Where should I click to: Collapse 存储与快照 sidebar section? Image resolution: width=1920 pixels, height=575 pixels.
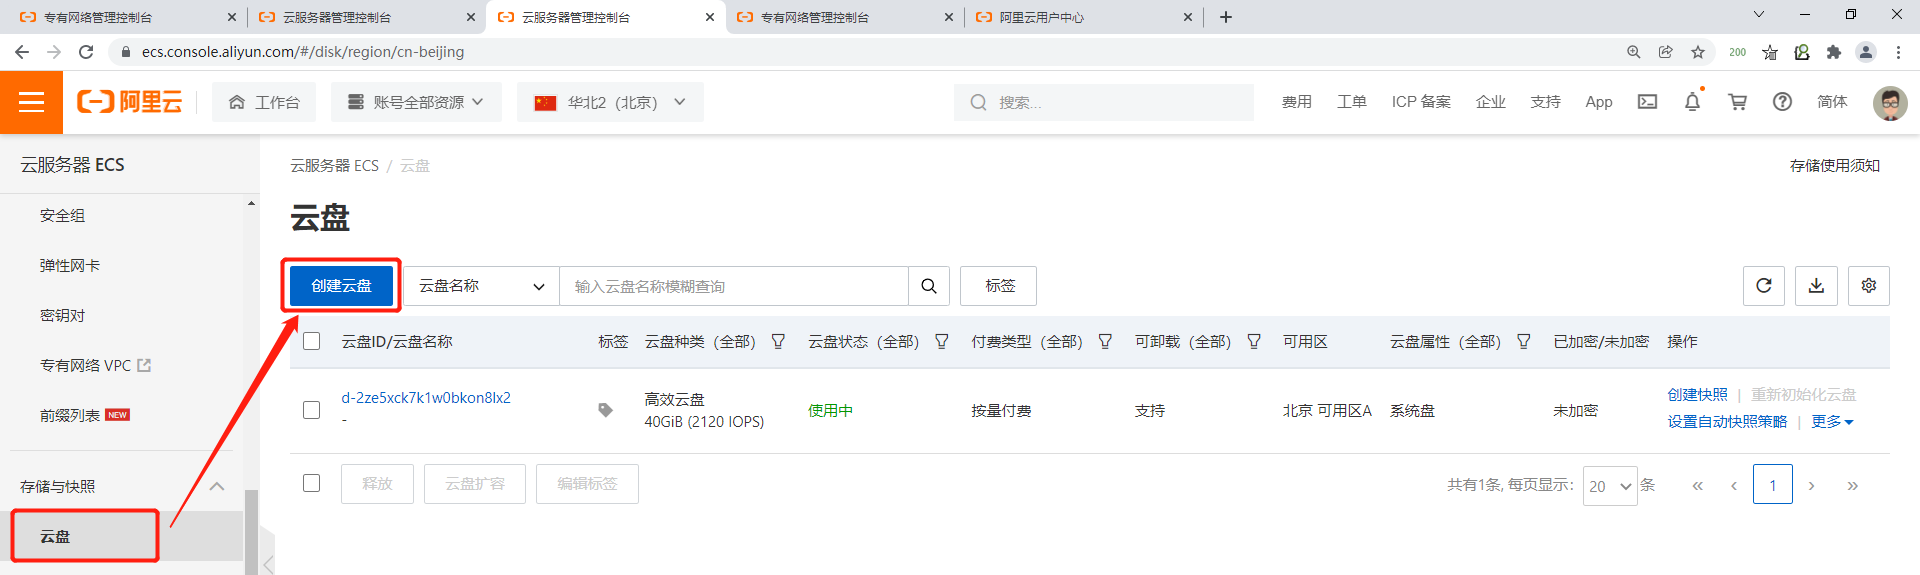tap(217, 487)
